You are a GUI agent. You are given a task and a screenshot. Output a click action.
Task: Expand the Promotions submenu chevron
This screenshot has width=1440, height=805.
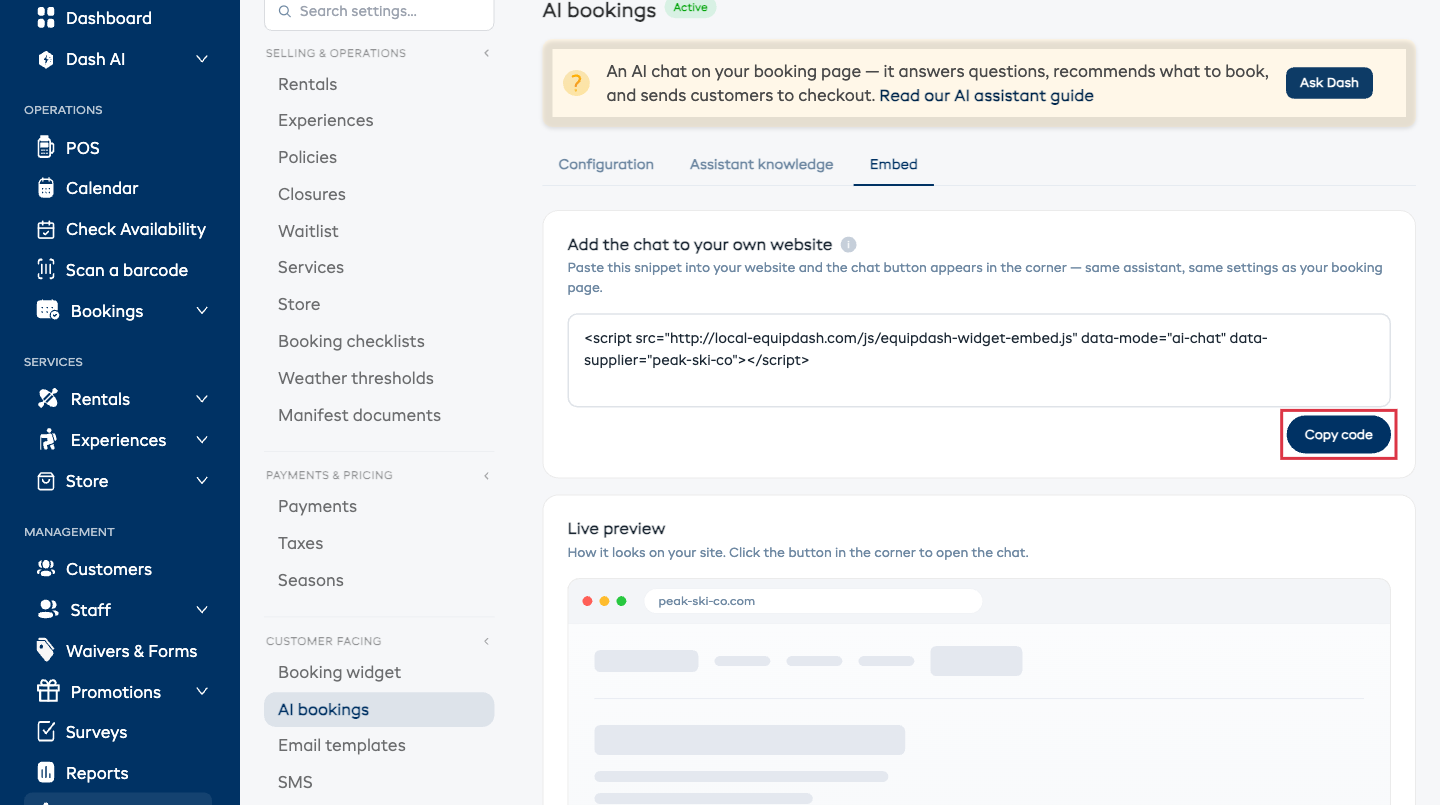click(x=202, y=692)
